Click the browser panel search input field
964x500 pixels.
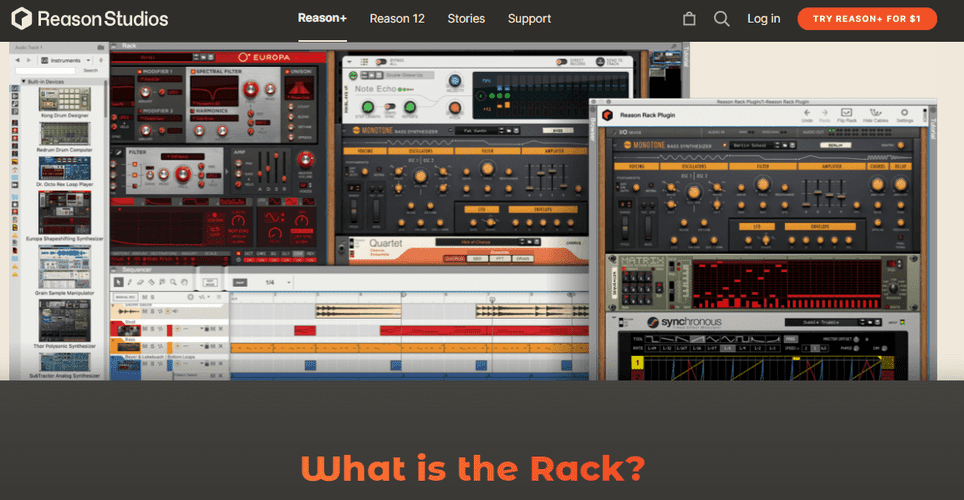(45, 71)
